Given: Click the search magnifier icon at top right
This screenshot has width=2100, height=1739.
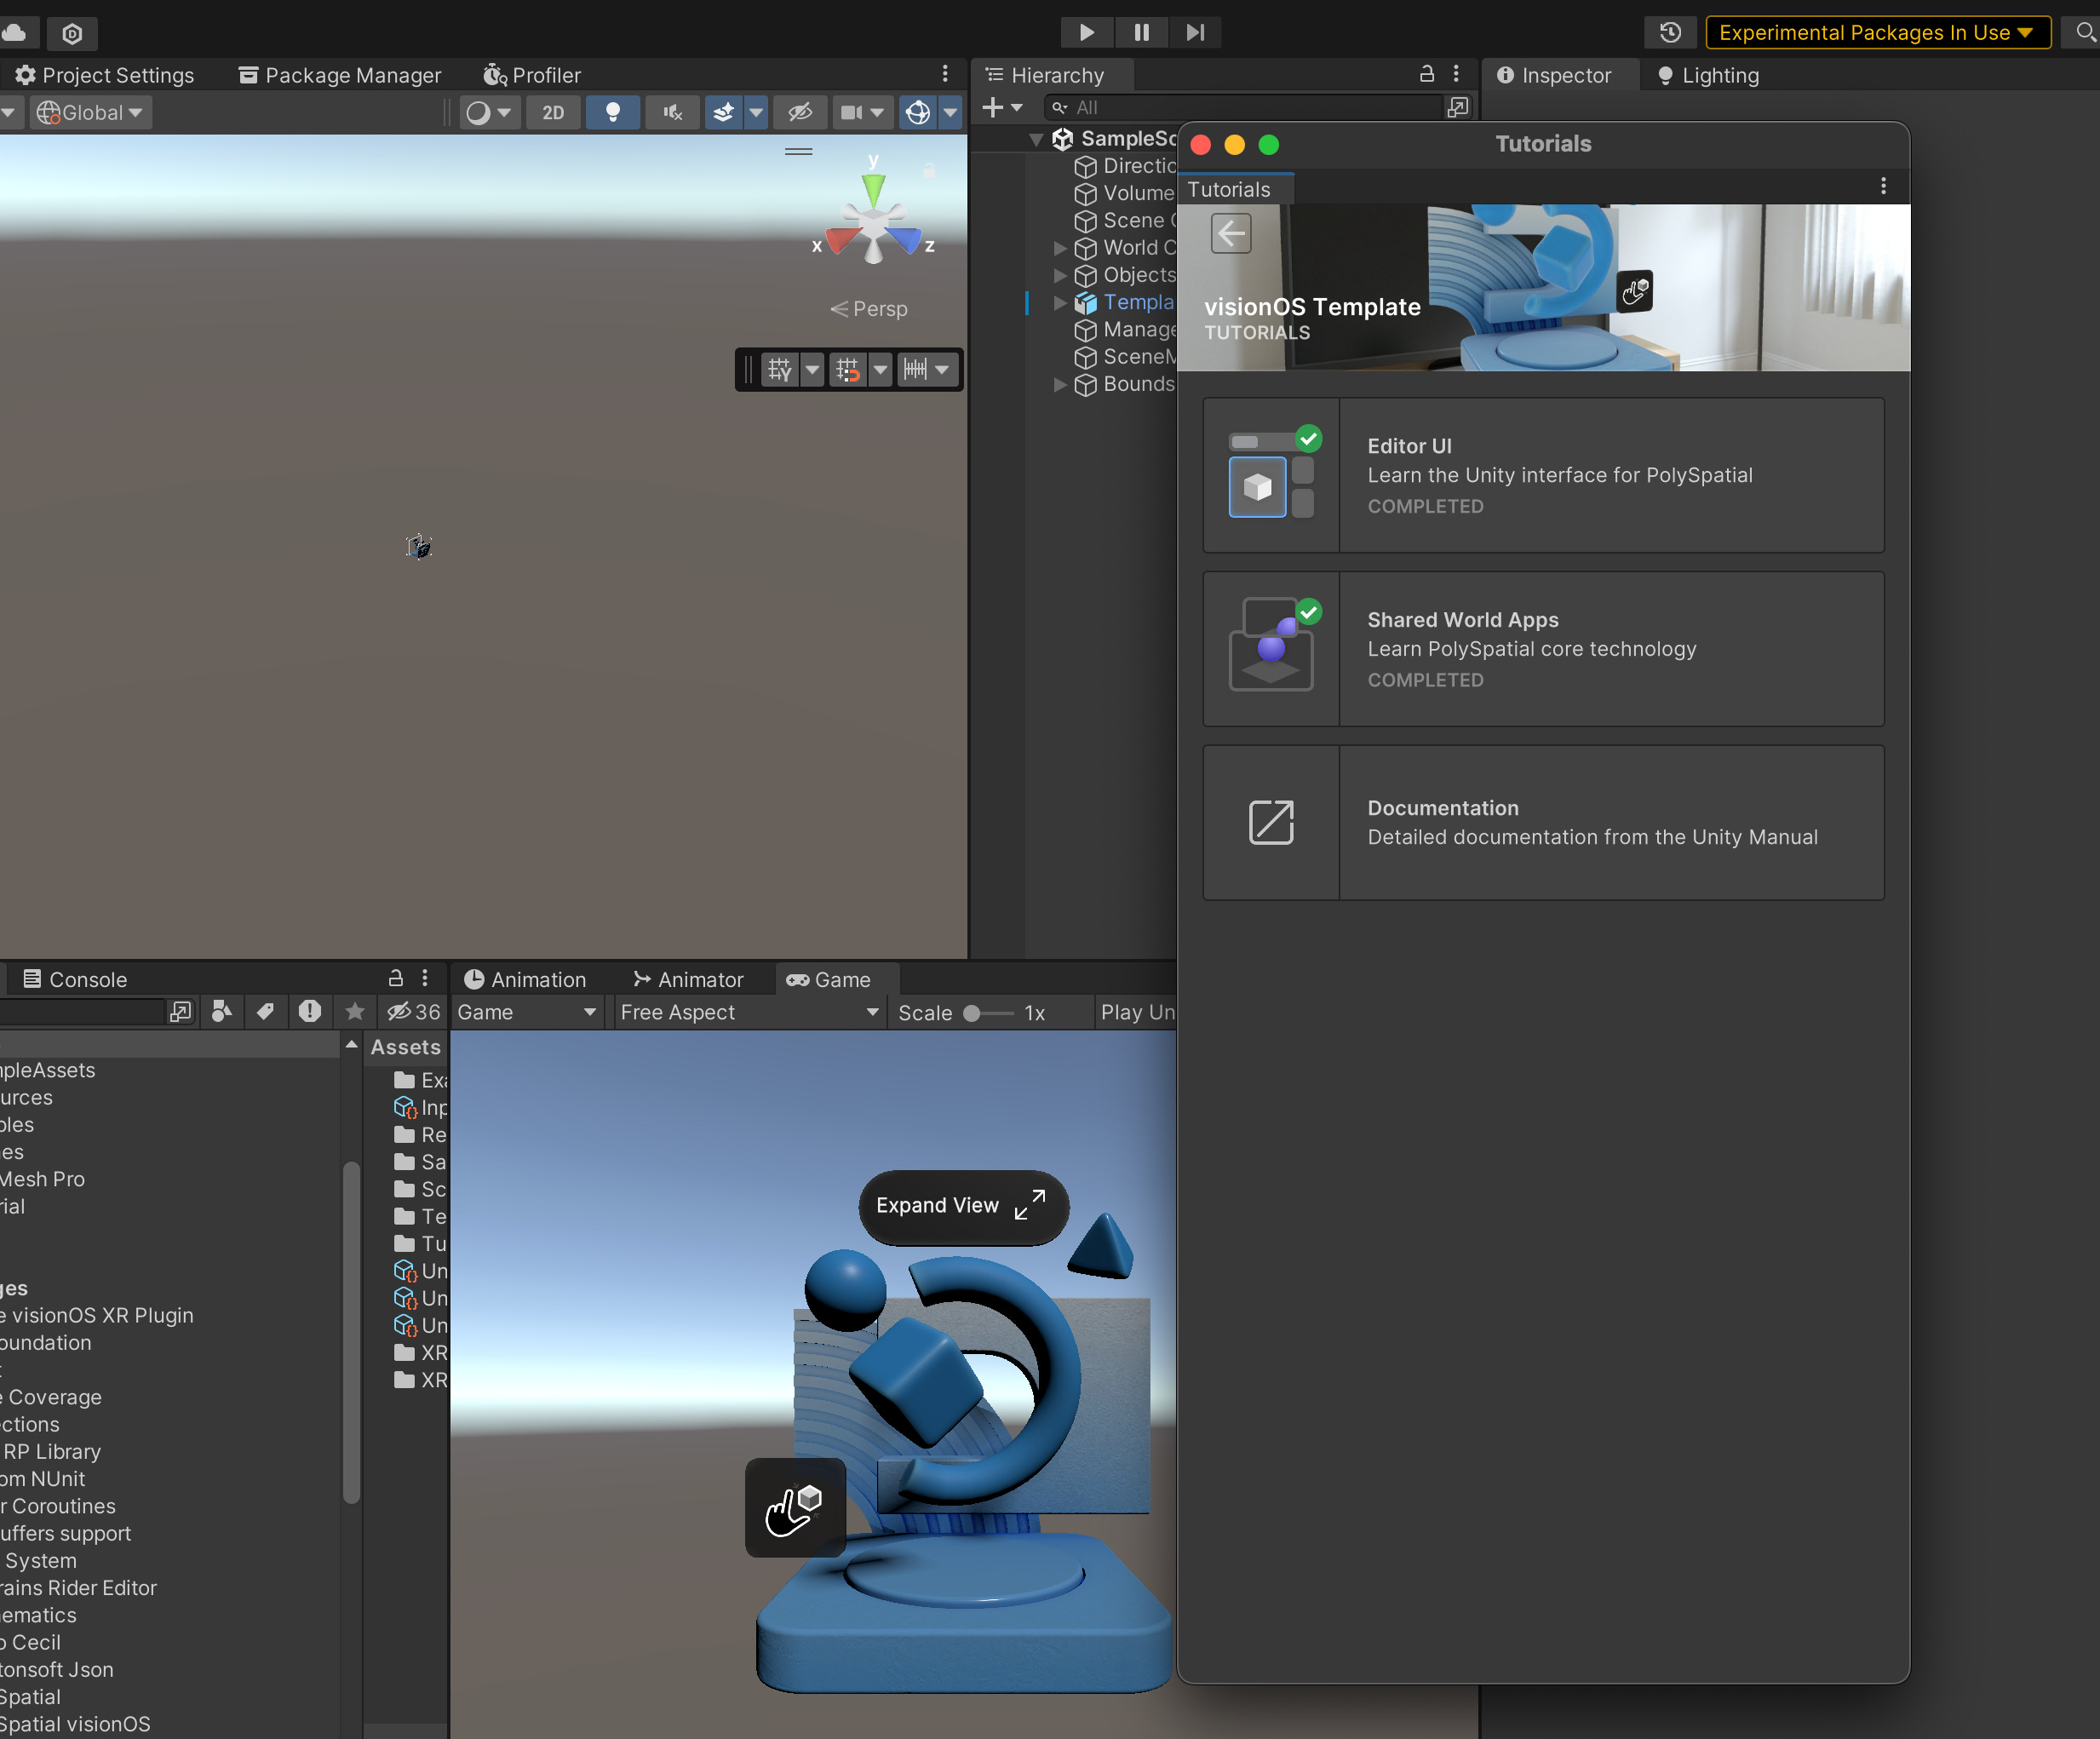Looking at the screenshot, I should [x=2085, y=32].
